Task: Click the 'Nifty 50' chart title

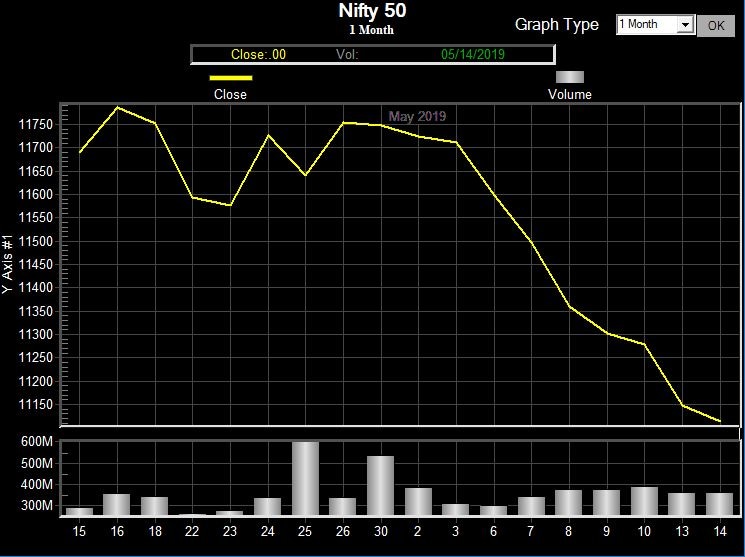Action: coord(372,12)
